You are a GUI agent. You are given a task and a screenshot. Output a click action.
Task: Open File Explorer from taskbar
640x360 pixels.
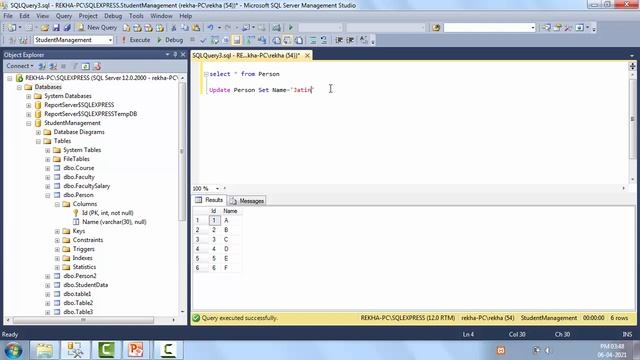[x=44, y=350]
